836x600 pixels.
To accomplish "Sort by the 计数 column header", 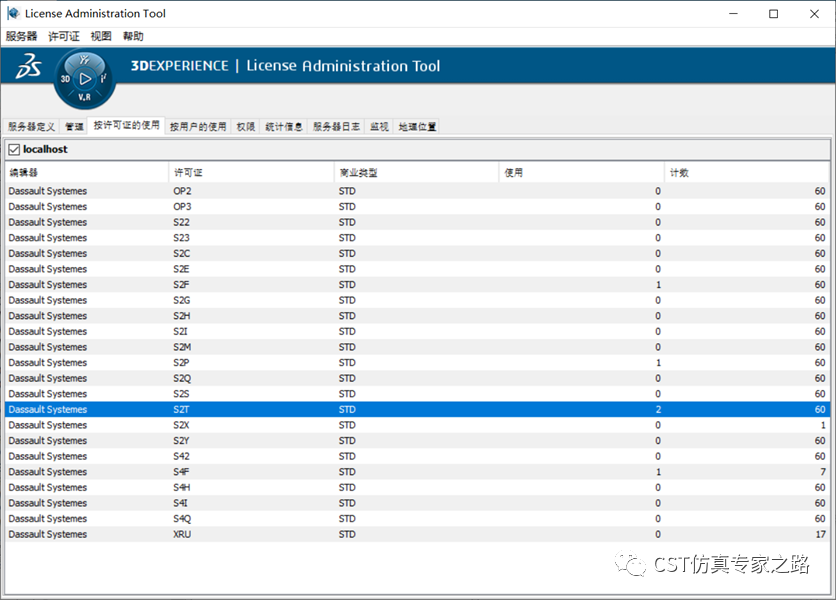I will (x=747, y=172).
